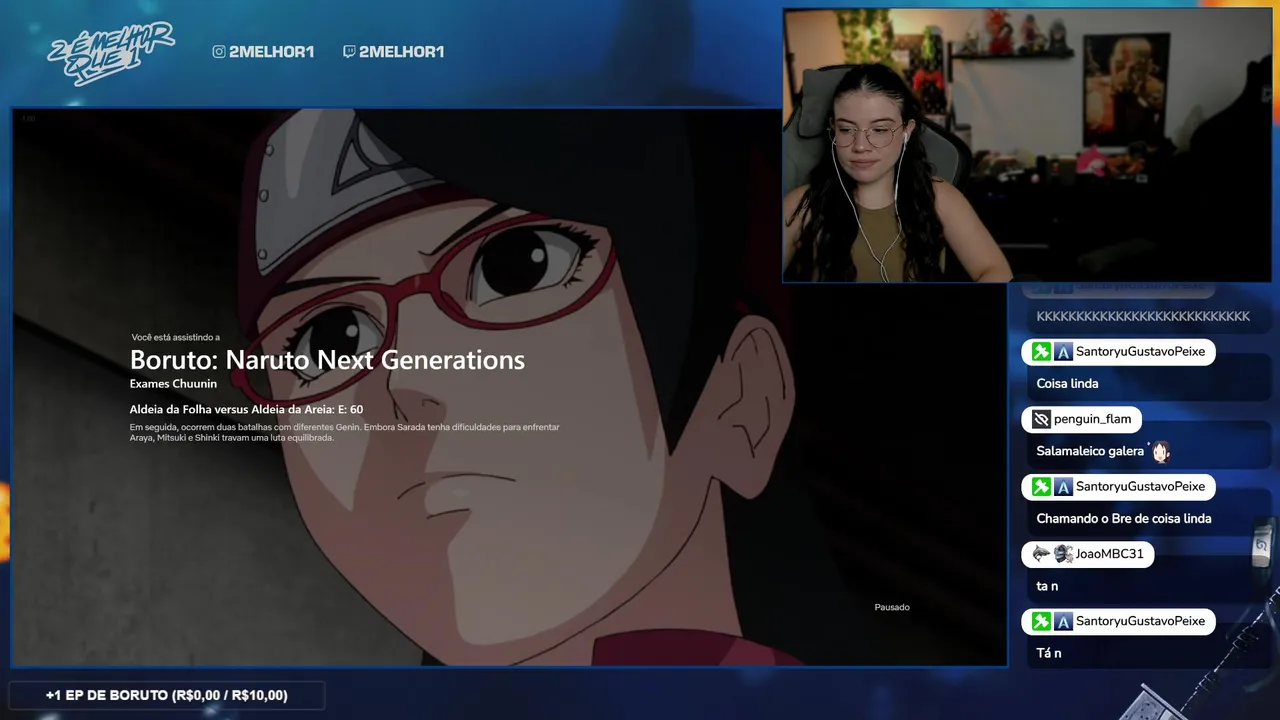The width and height of the screenshot is (1280, 720).
Task: Click crossed-eye badge beside penguin_flam
Action: pyautogui.click(x=1041, y=419)
